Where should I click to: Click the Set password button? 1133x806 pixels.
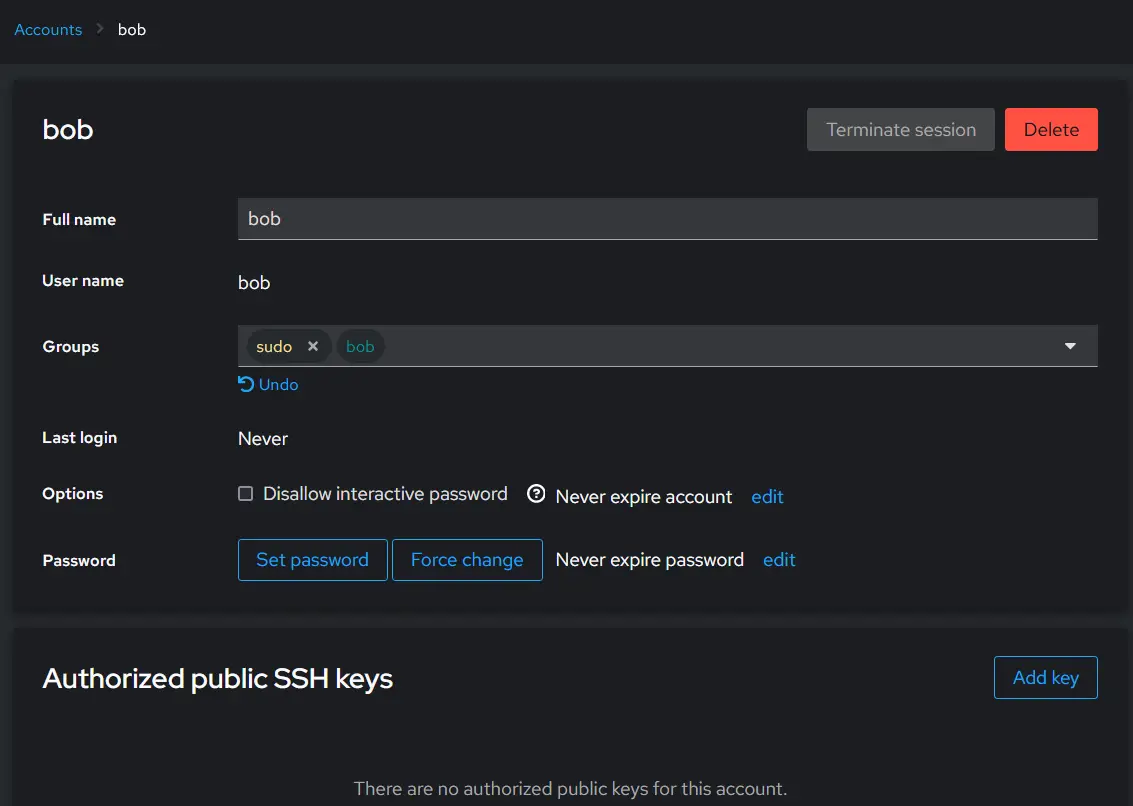[x=312, y=560]
